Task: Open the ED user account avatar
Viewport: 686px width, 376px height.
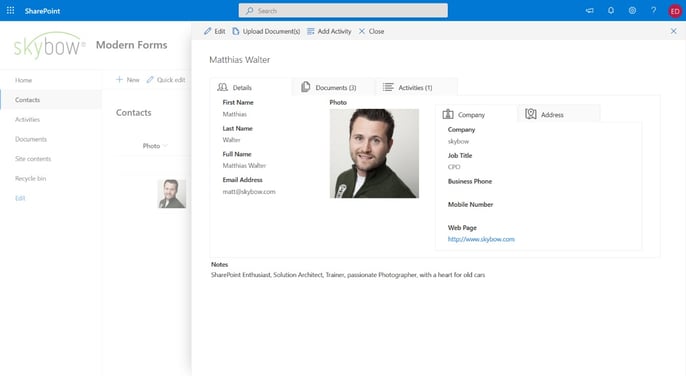Action: coord(675,11)
